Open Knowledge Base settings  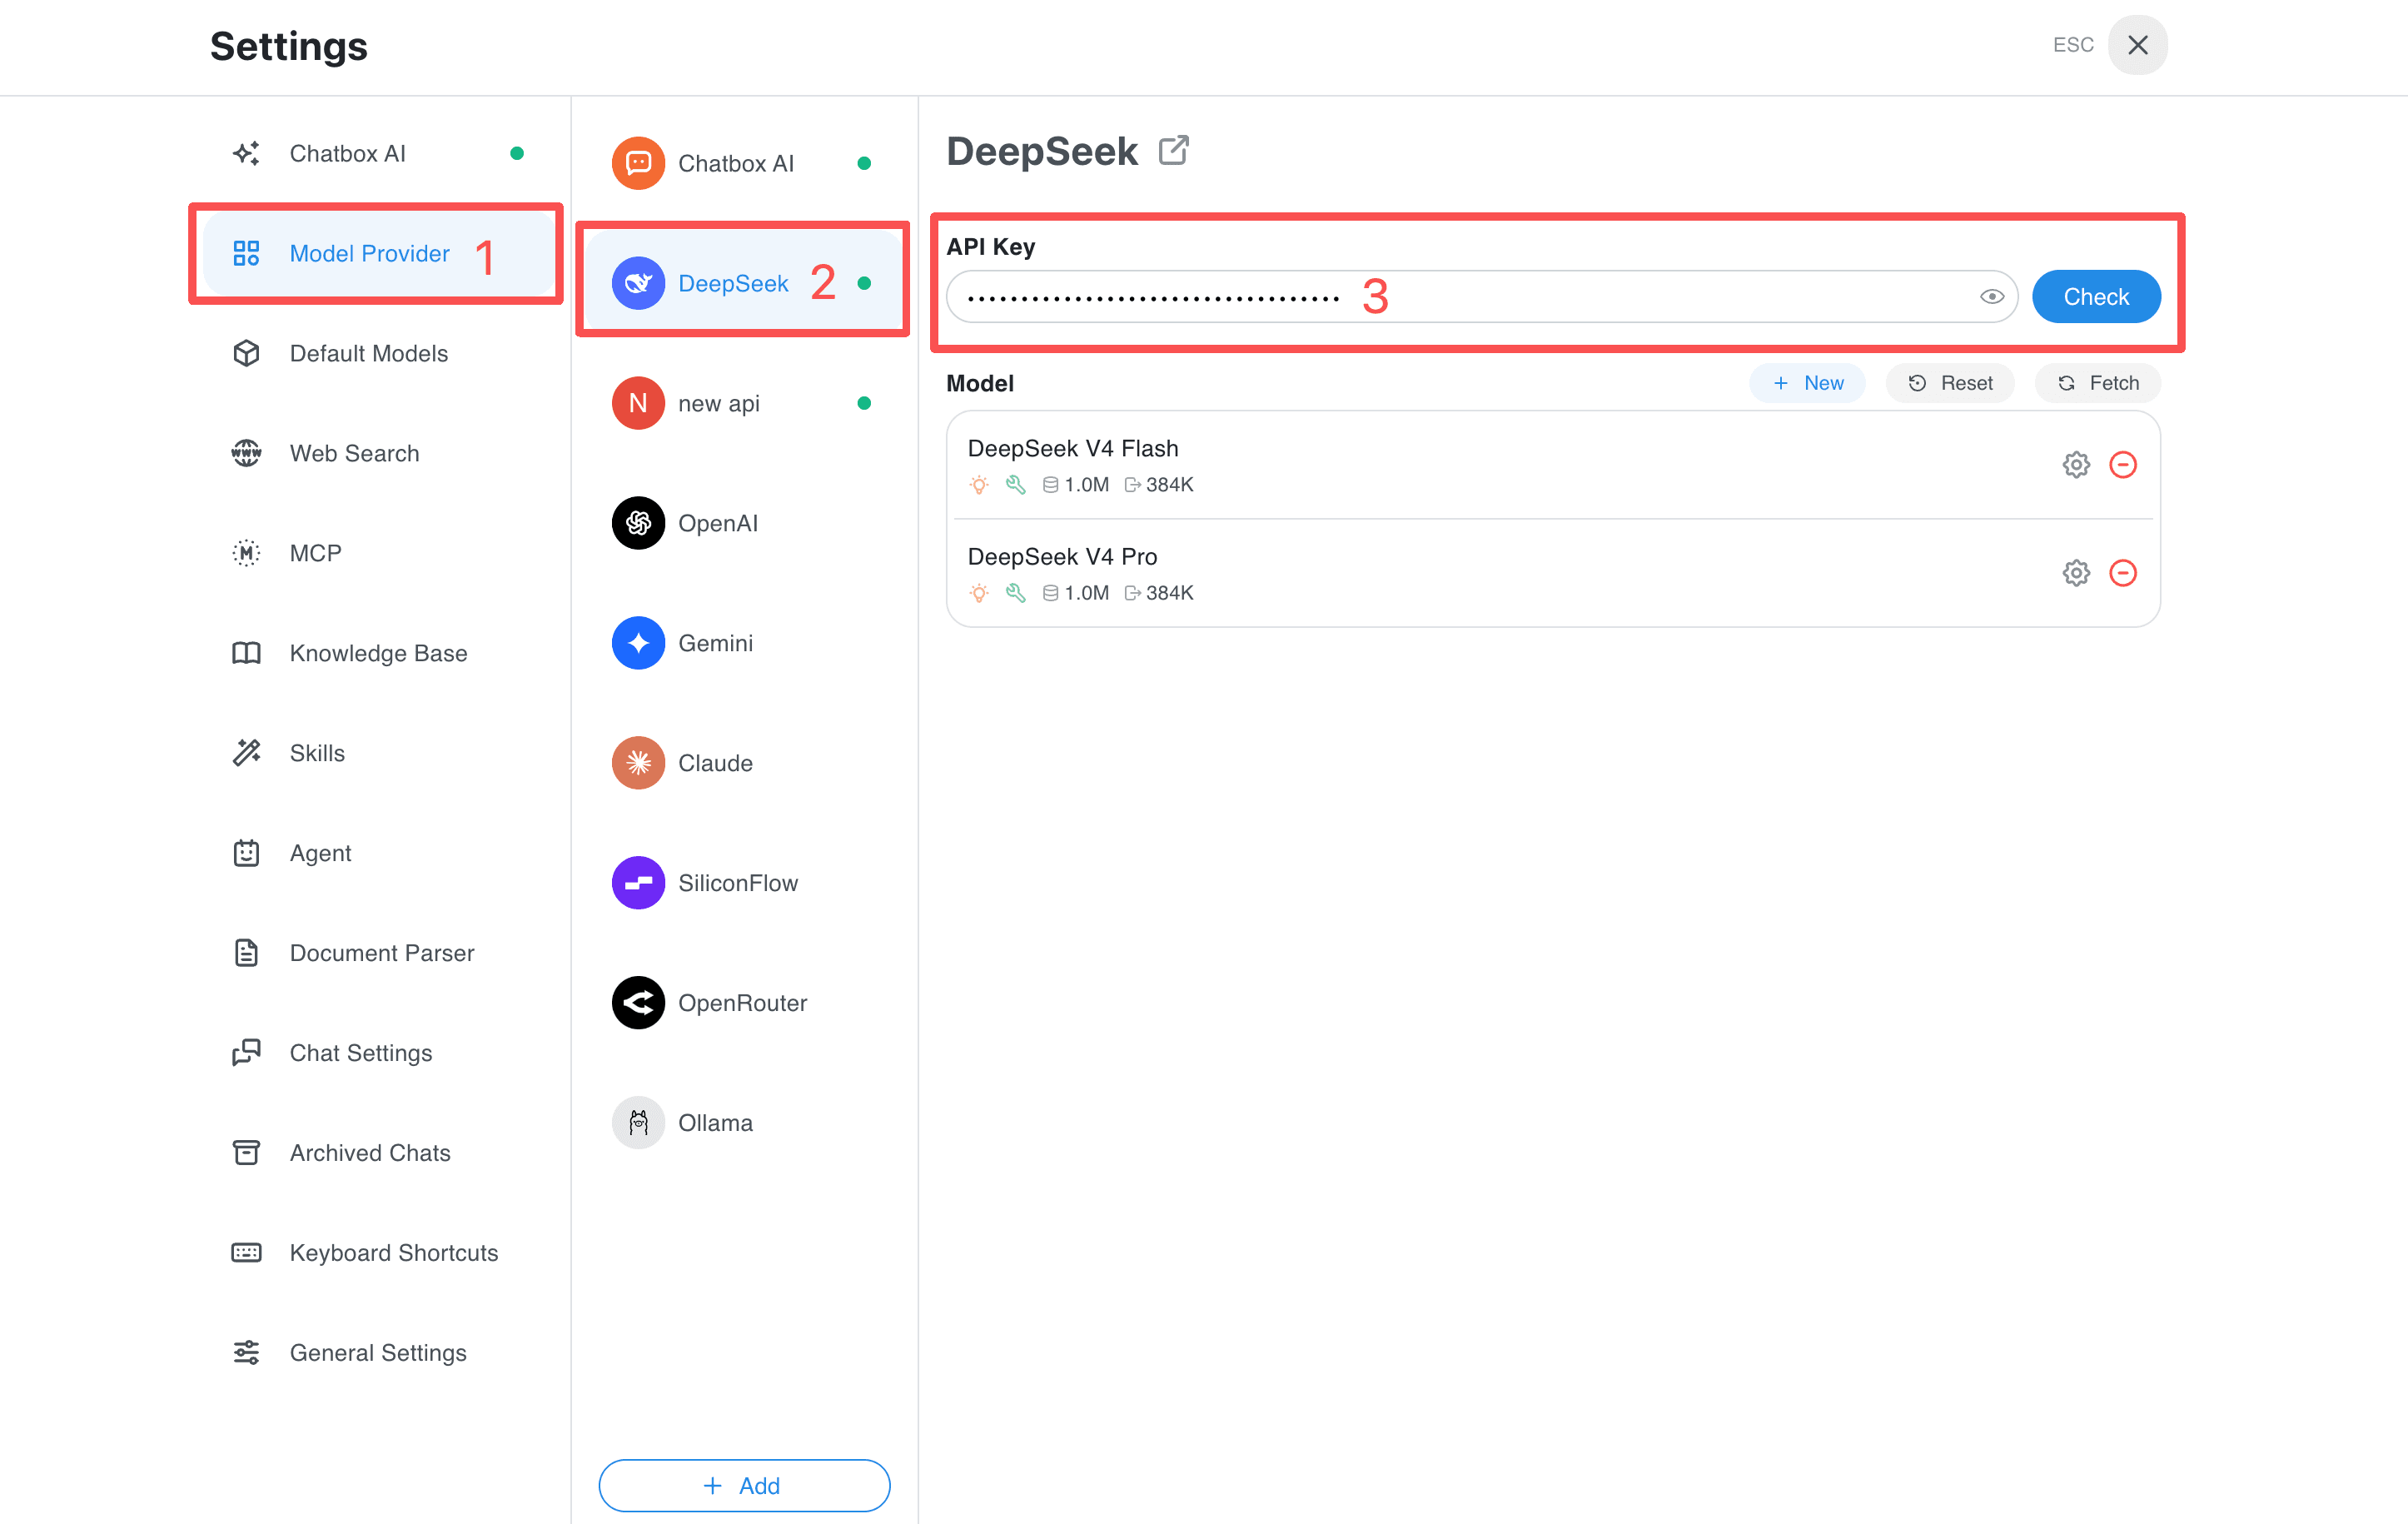[x=378, y=653]
